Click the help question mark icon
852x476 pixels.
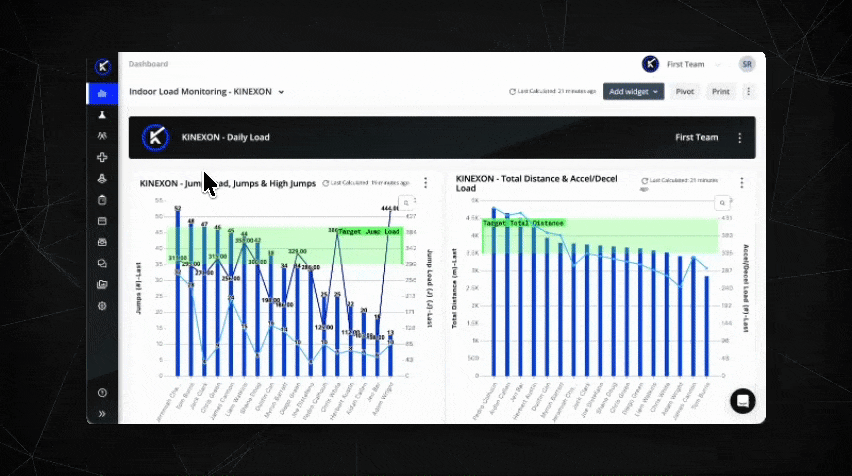point(102,393)
